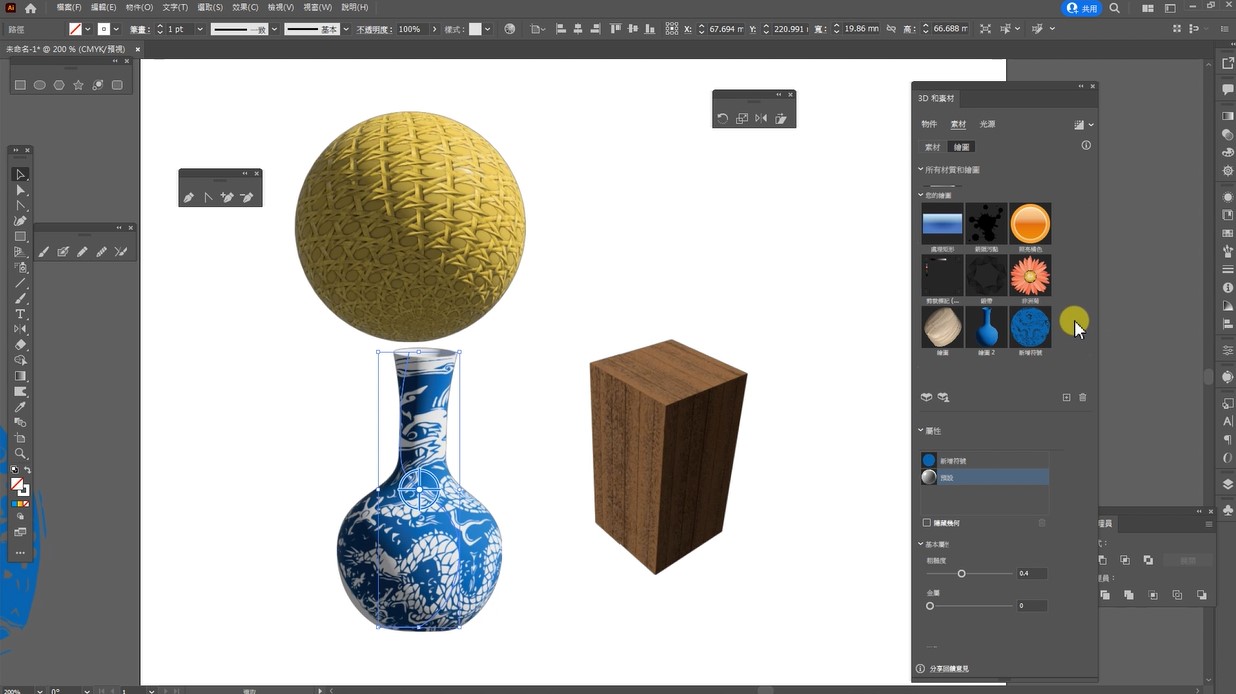Open the stroke weight dropdown
Image resolution: width=1236 pixels, height=694 pixels.
tap(200, 29)
